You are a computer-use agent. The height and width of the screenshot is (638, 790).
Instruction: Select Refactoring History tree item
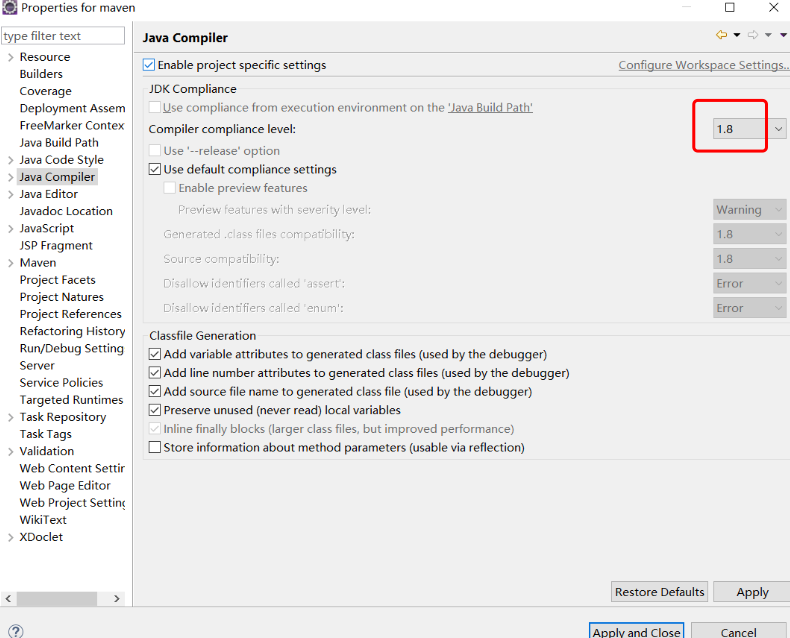pyautogui.click(x=73, y=331)
